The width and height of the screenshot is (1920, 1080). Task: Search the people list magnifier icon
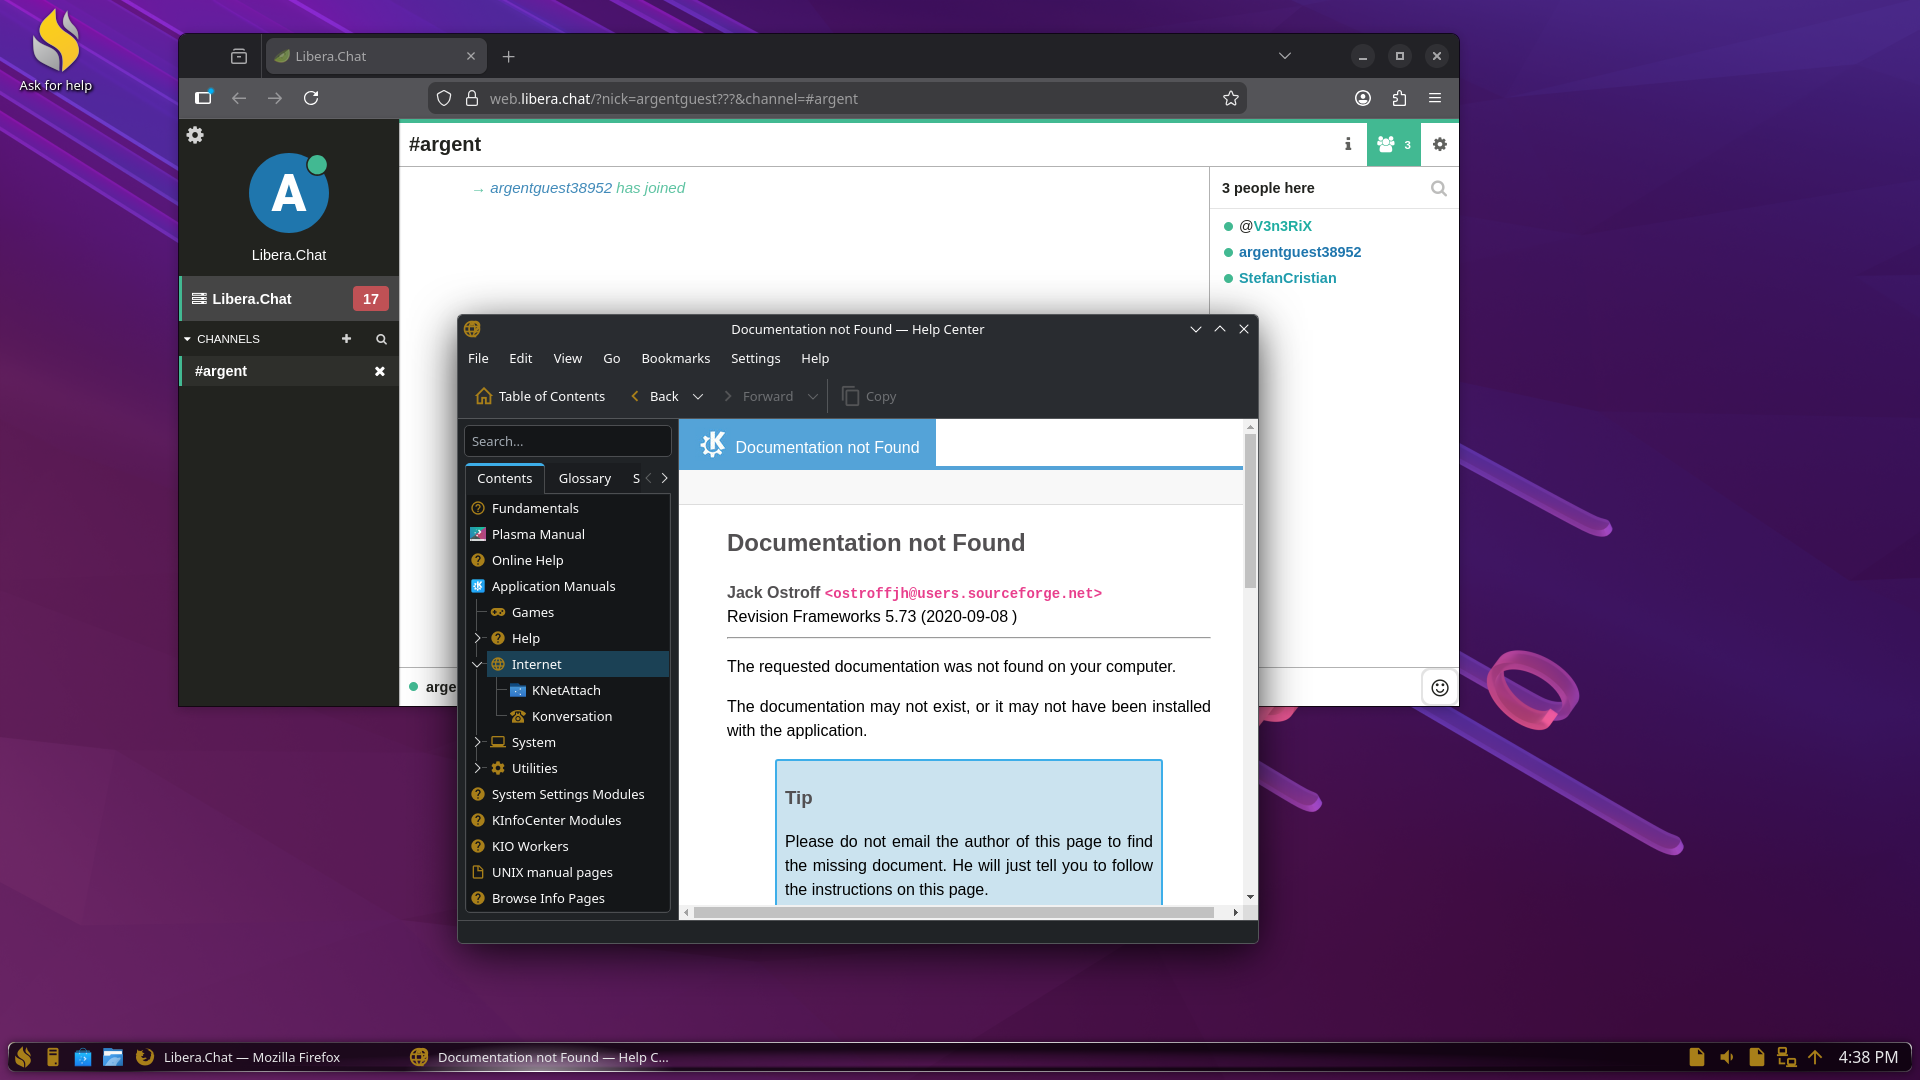point(1439,188)
